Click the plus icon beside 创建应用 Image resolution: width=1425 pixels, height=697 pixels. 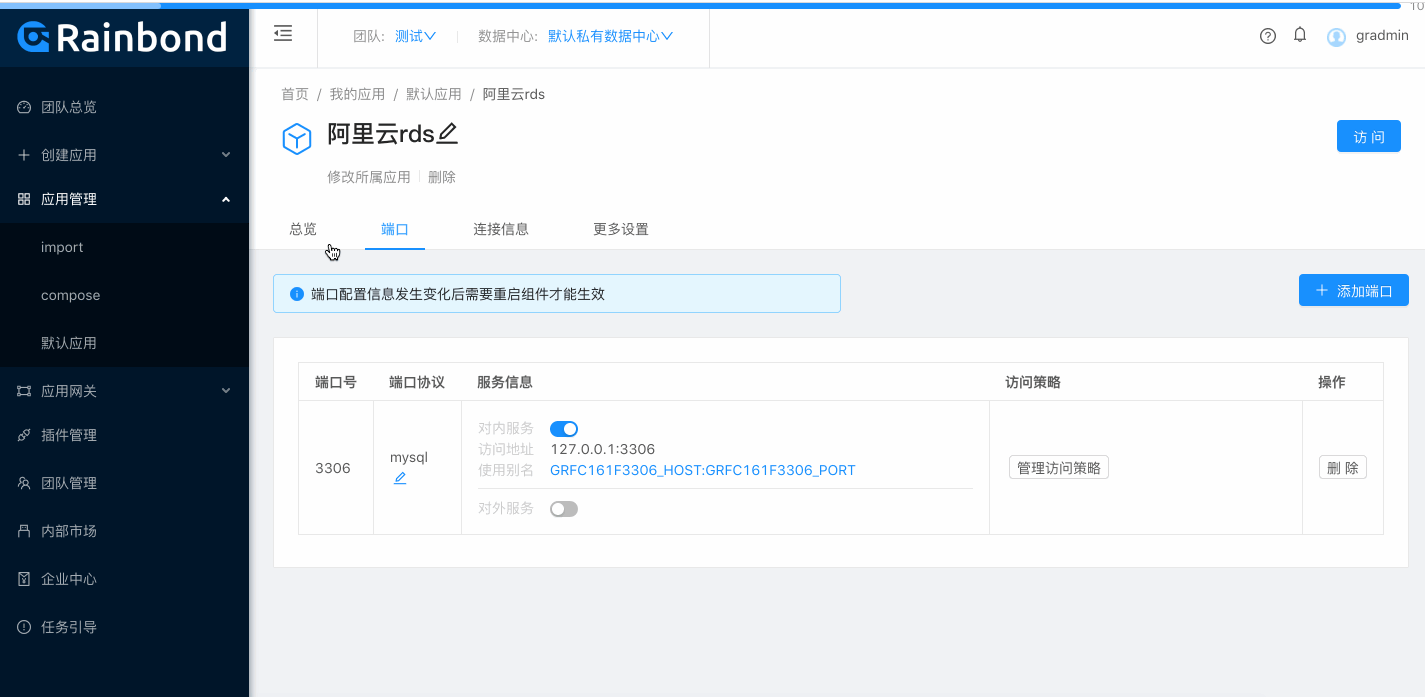coord(24,155)
